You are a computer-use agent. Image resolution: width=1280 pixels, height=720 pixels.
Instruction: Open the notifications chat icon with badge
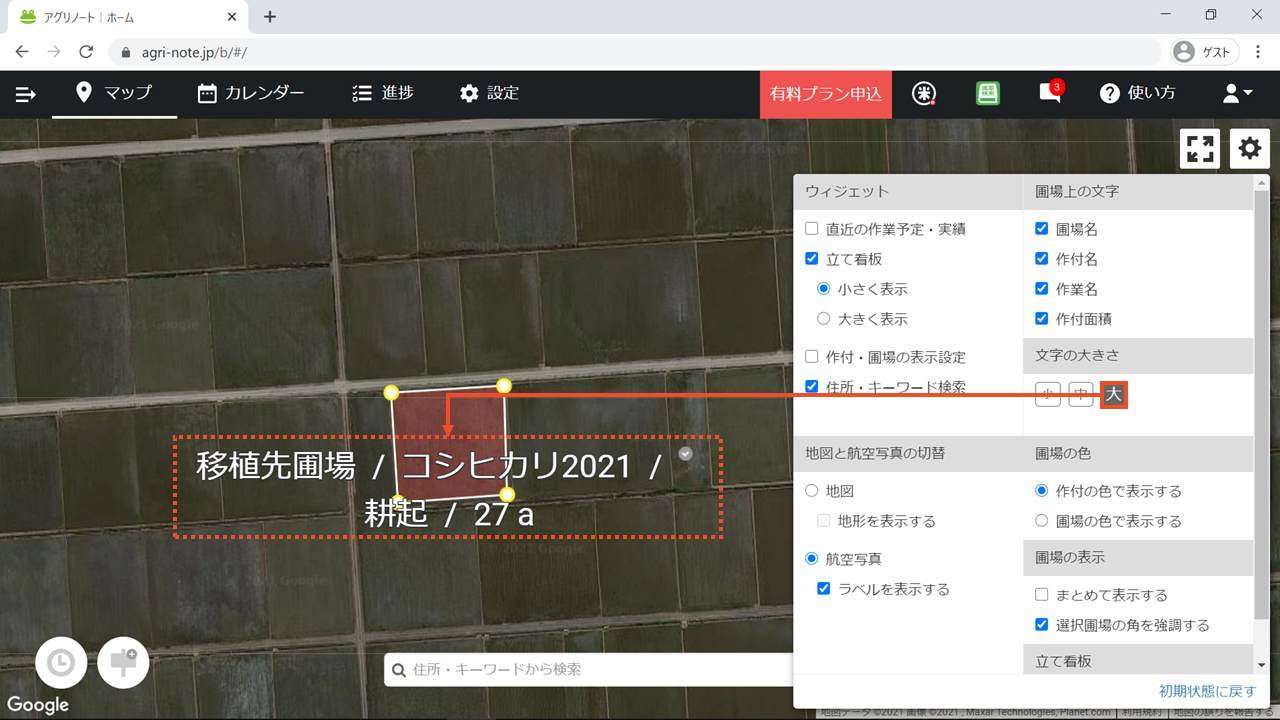point(1049,93)
